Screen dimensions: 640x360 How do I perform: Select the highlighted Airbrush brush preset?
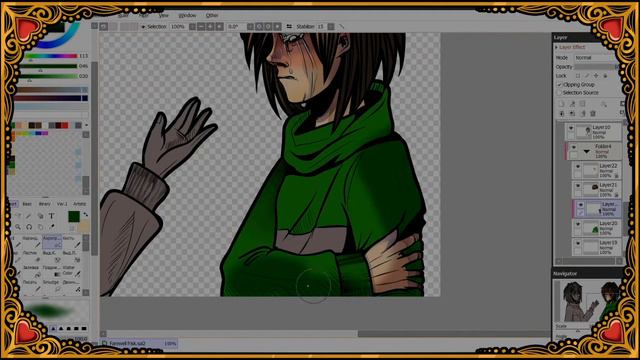coord(52,241)
